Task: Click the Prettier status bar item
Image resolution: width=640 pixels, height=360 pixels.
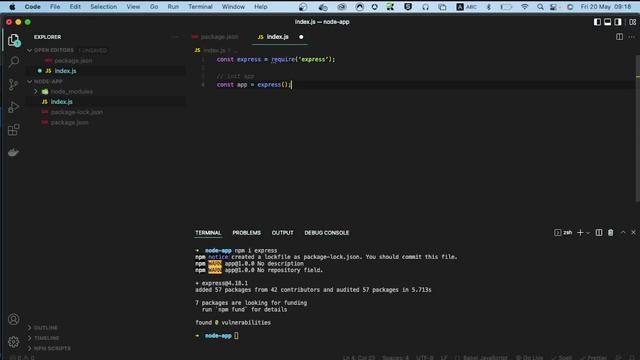Action: [593, 357]
